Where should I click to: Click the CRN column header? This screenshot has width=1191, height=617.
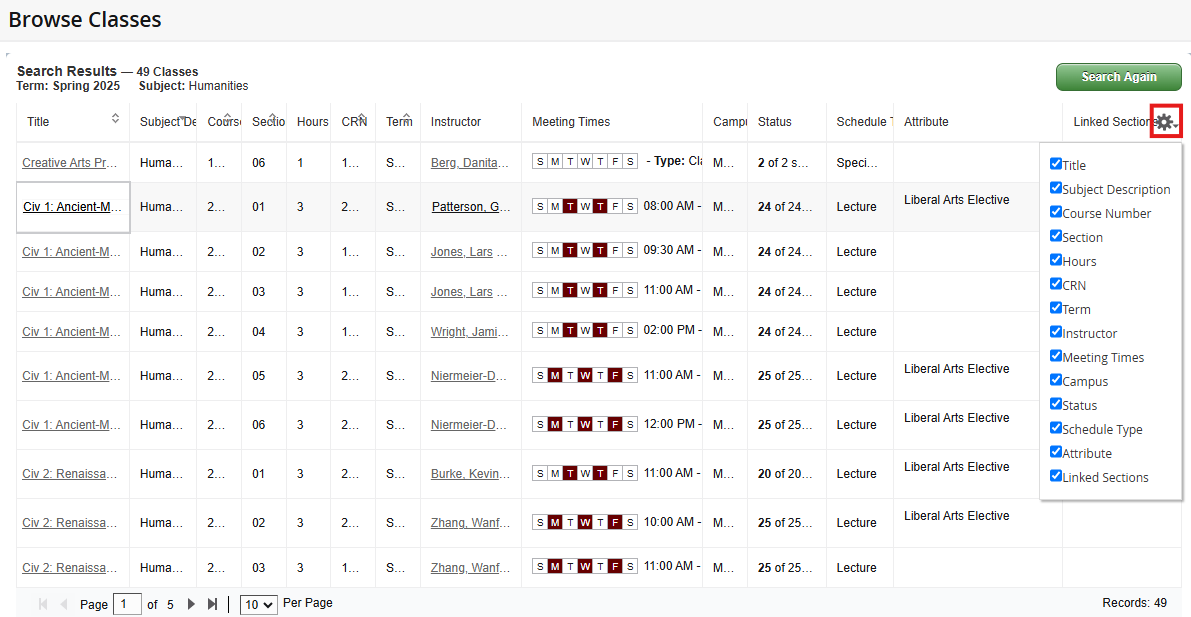(354, 122)
